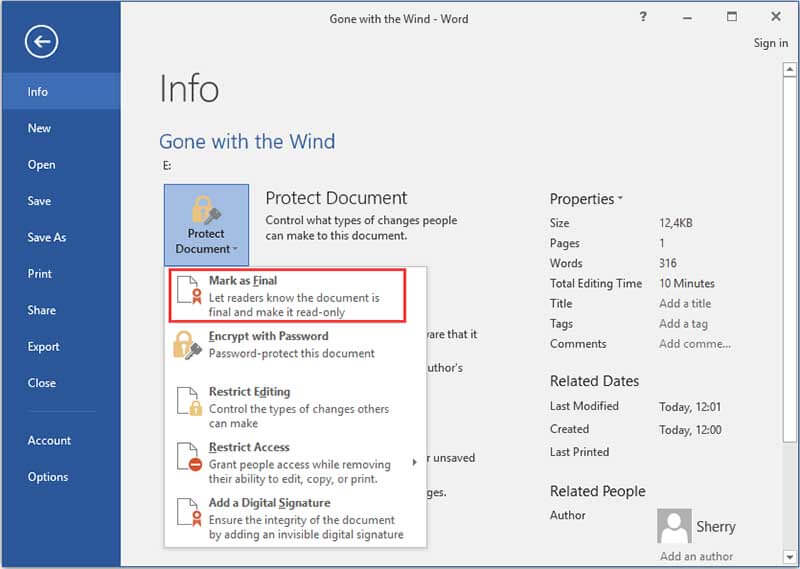Open Word Help question mark
The height and width of the screenshot is (569, 800).
click(x=643, y=17)
